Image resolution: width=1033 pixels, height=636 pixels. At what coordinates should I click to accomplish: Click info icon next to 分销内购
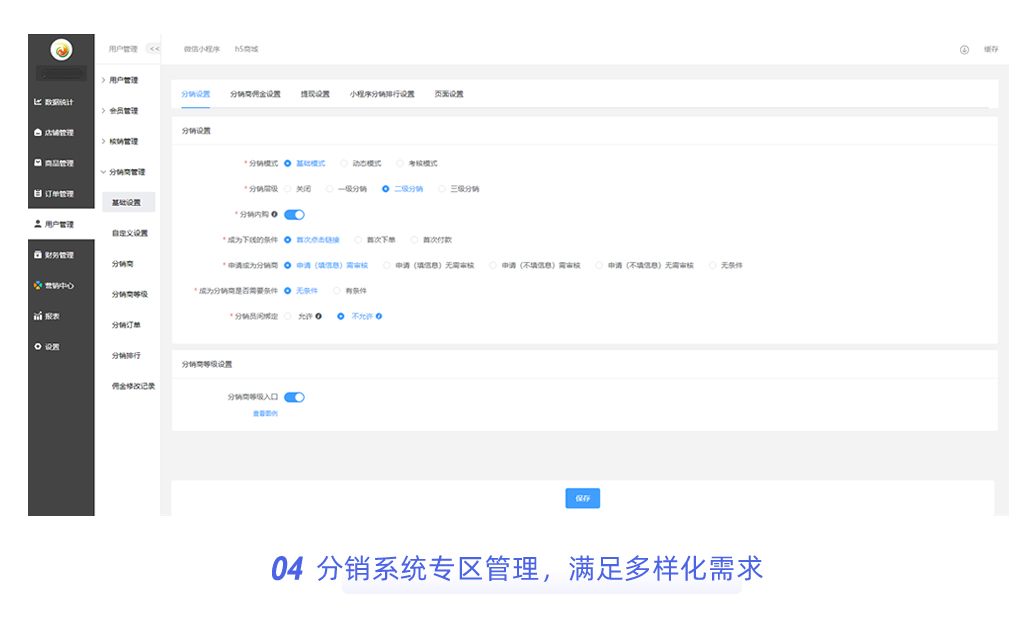pos(275,214)
